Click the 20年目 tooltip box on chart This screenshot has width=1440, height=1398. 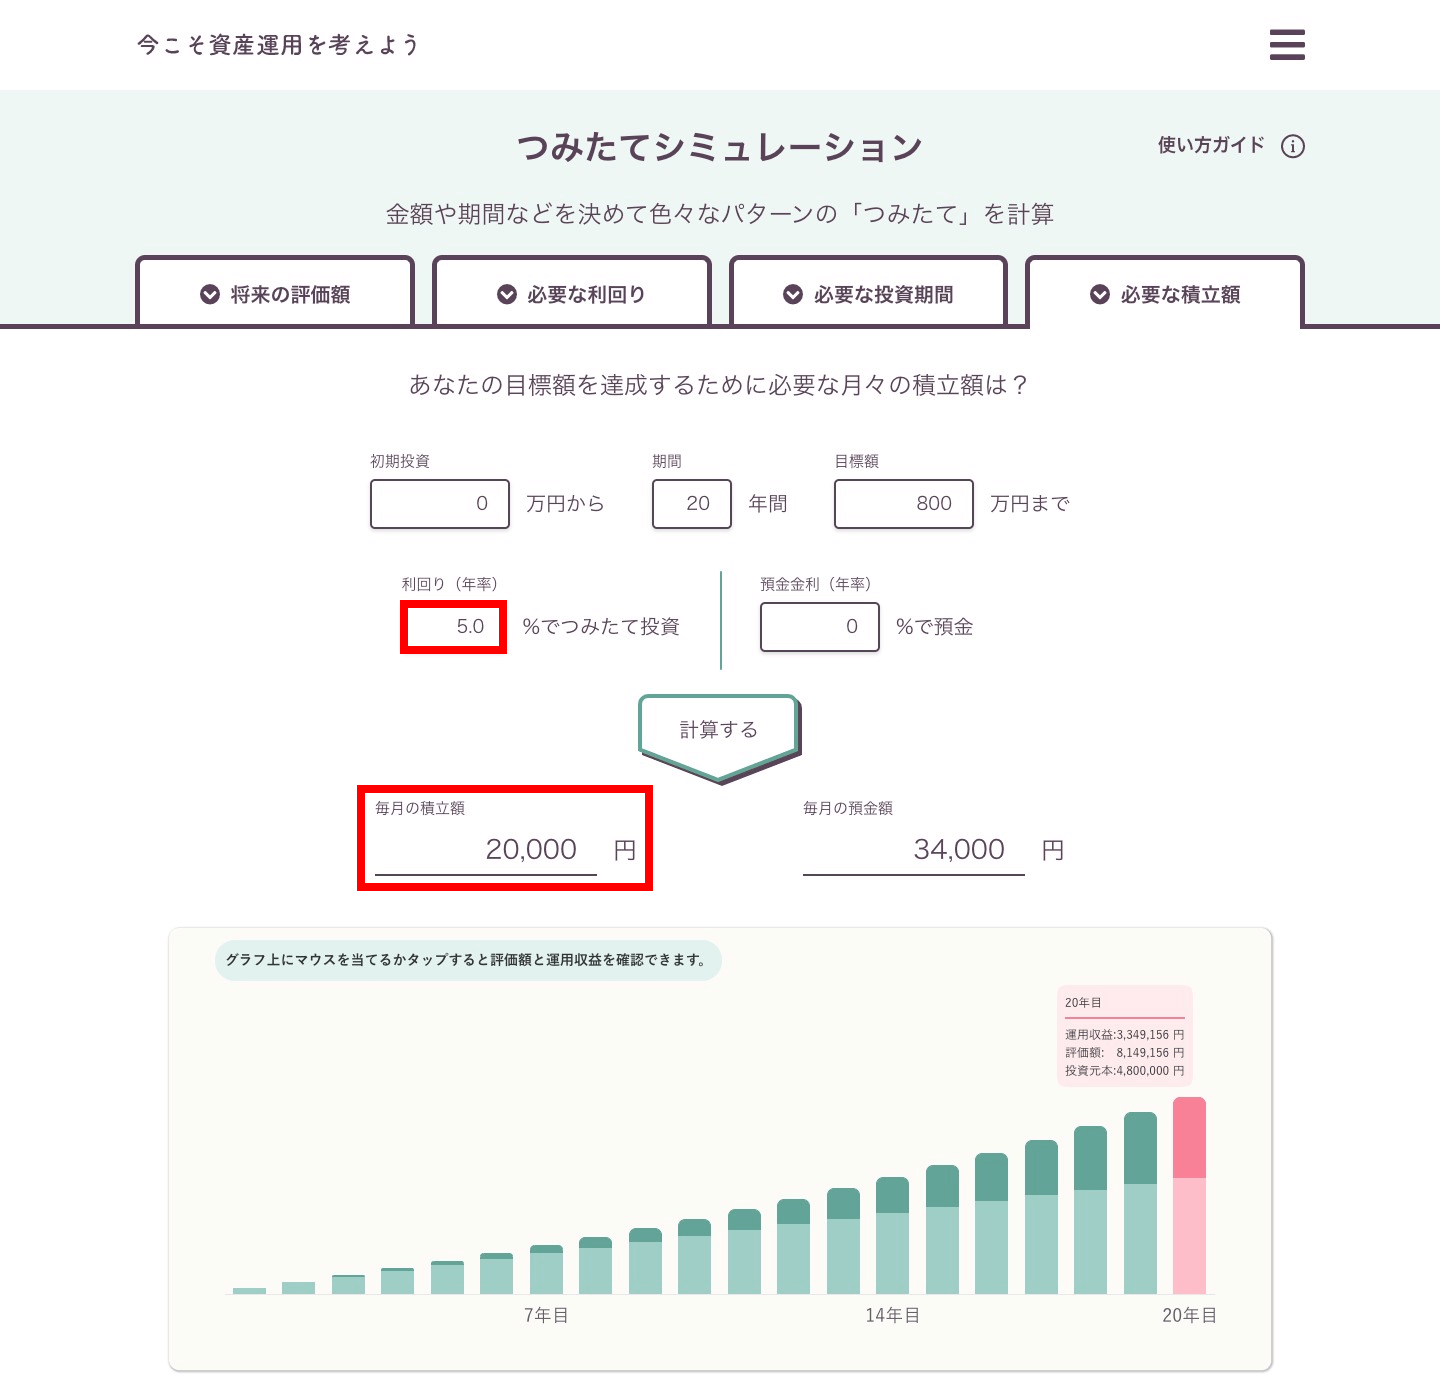pyautogui.click(x=1125, y=1036)
